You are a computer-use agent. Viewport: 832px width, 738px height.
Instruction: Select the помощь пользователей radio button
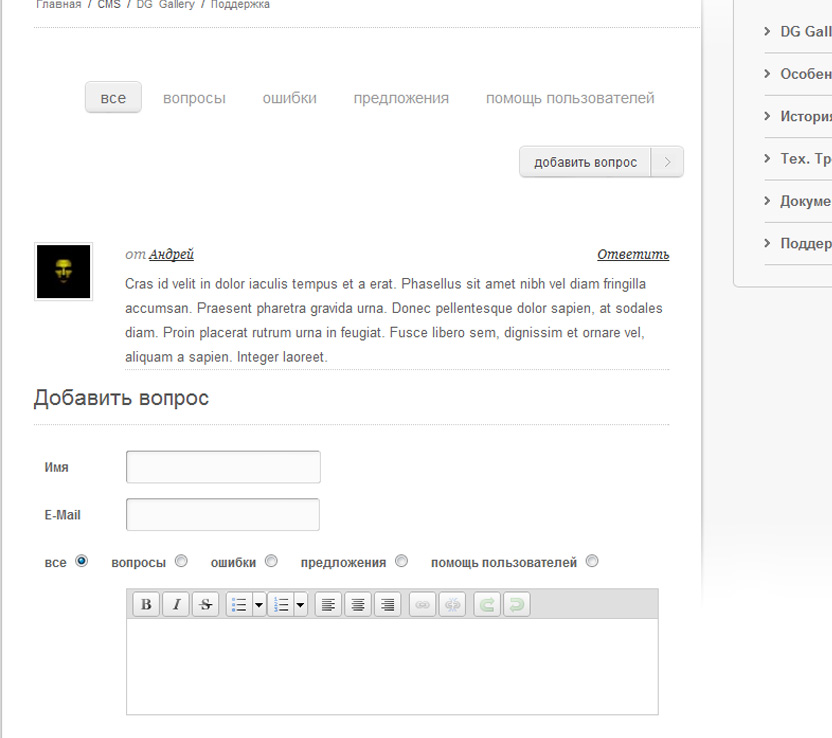(x=592, y=561)
